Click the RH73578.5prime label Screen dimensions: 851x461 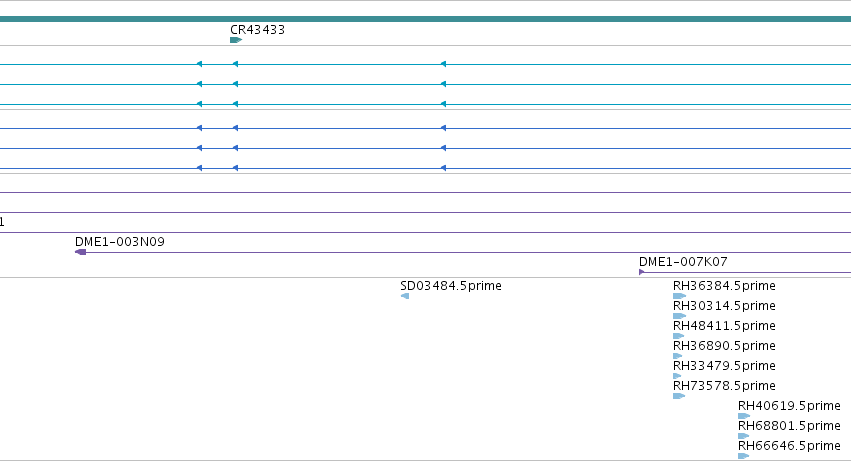(724, 386)
